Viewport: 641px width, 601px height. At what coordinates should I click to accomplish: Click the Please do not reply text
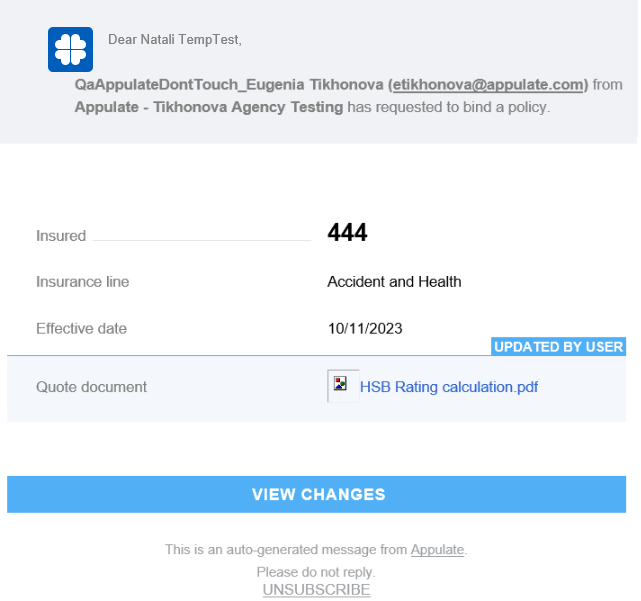316,572
